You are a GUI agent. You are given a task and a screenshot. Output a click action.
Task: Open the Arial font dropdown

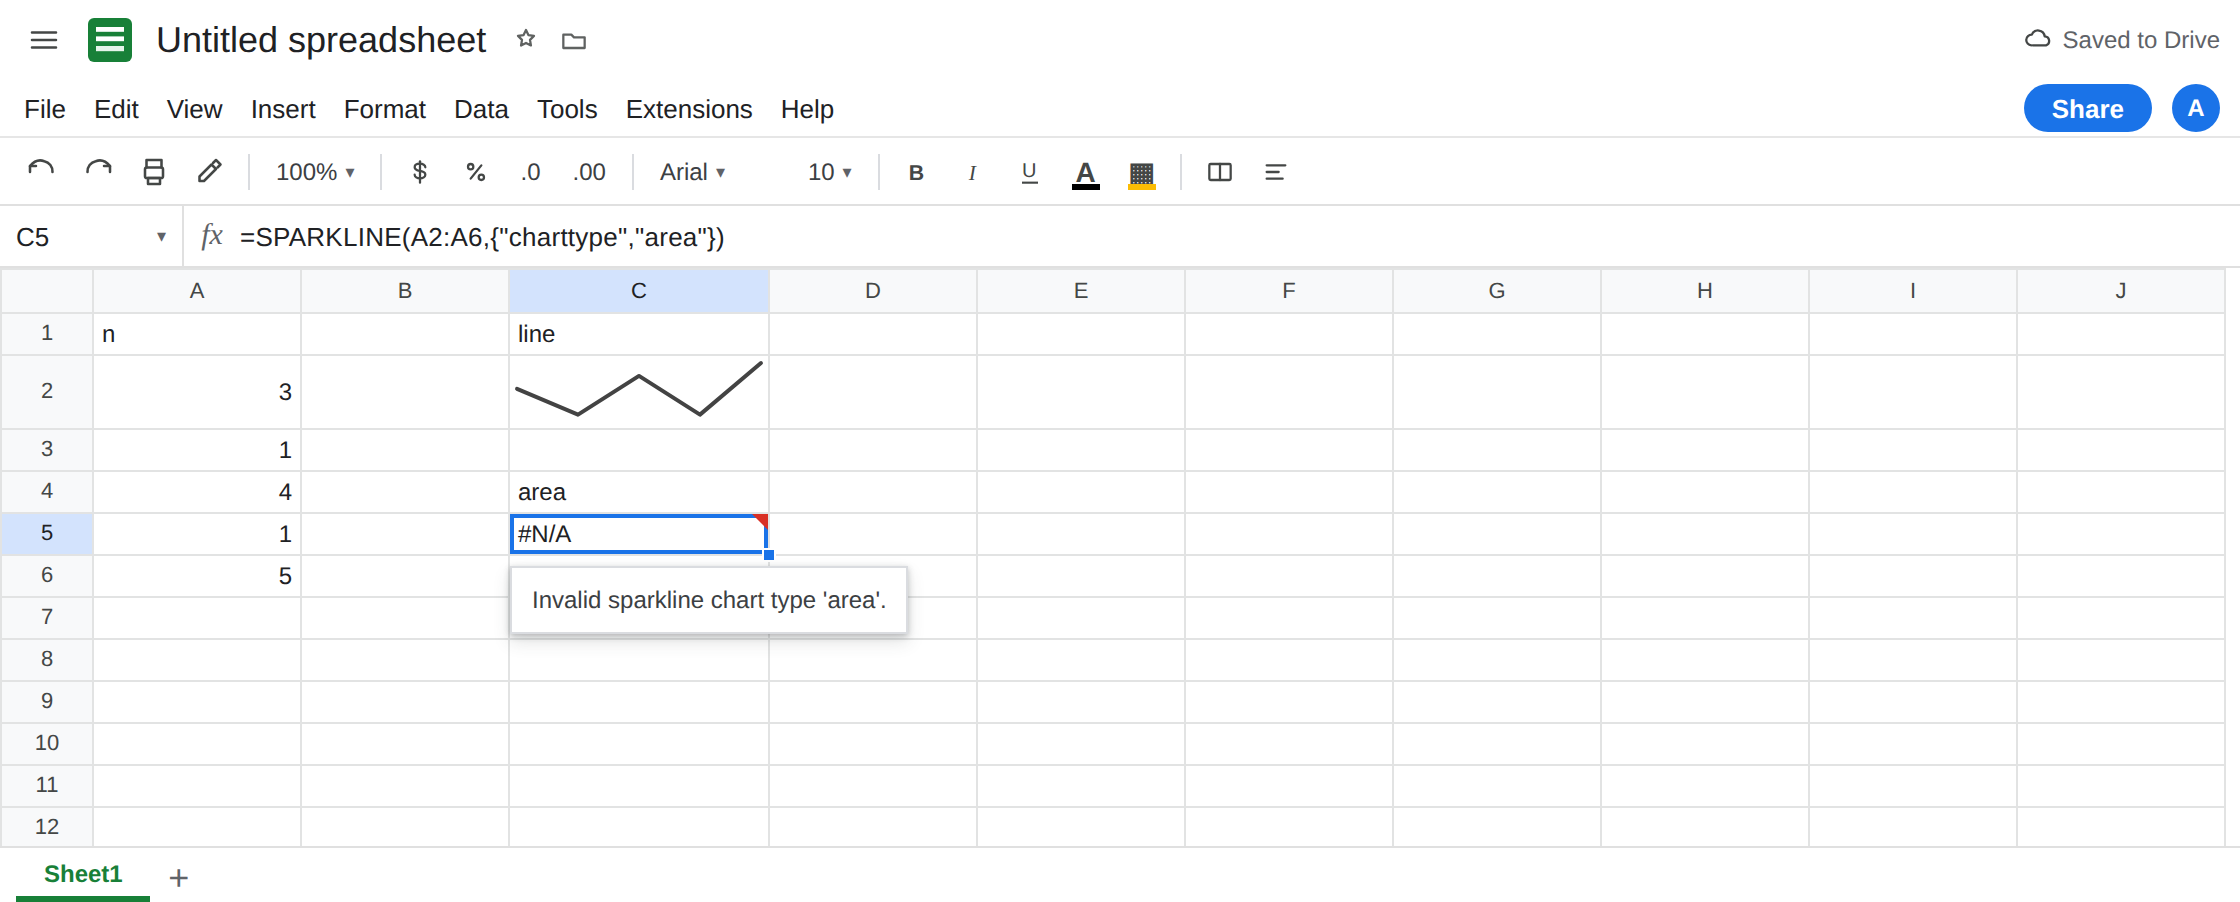pos(692,172)
